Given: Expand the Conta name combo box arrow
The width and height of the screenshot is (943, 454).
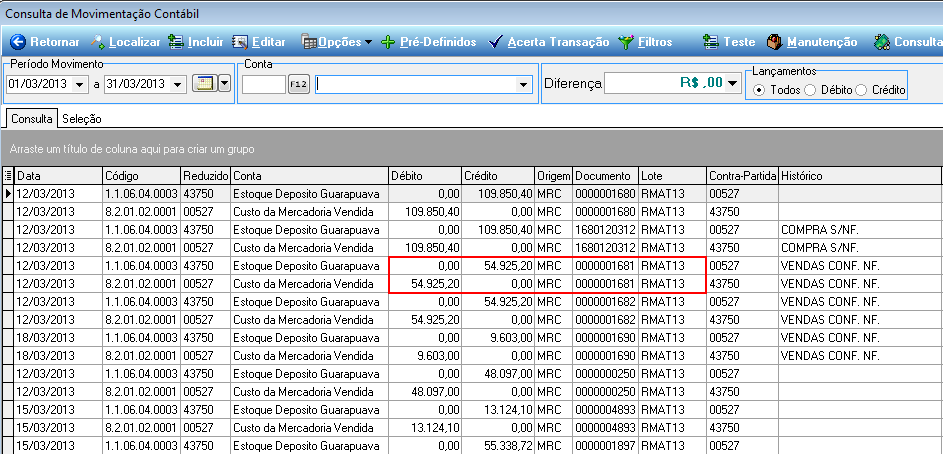Looking at the screenshot, I should (x=522, y=85).
